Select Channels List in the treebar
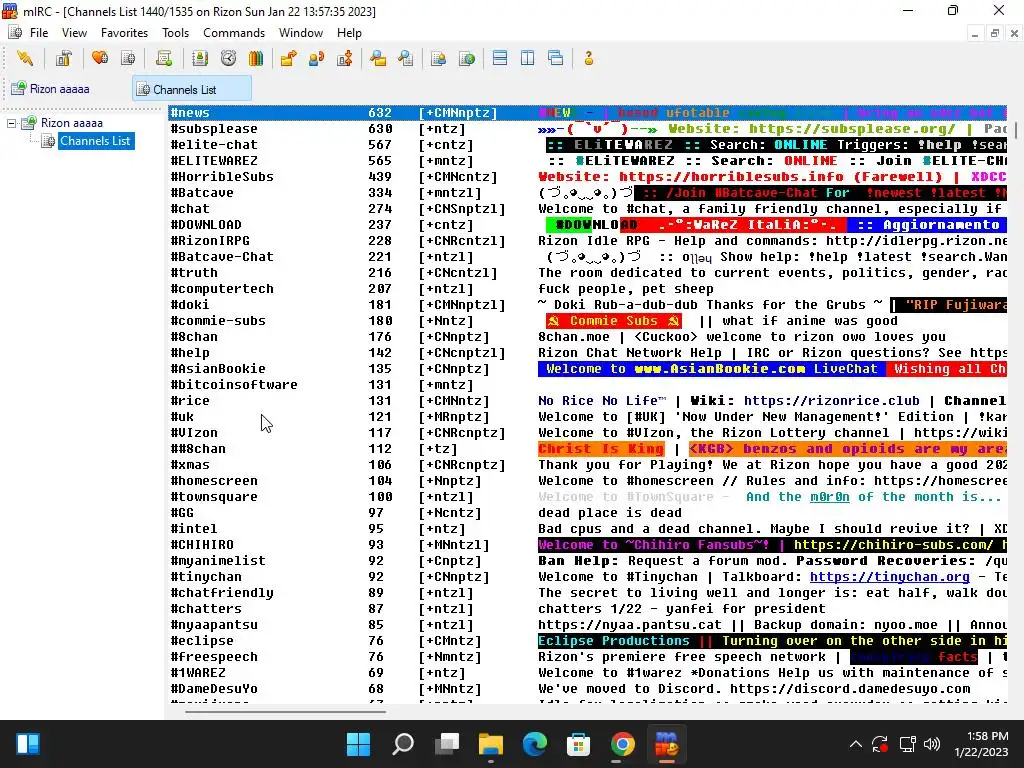 [95, 141]
